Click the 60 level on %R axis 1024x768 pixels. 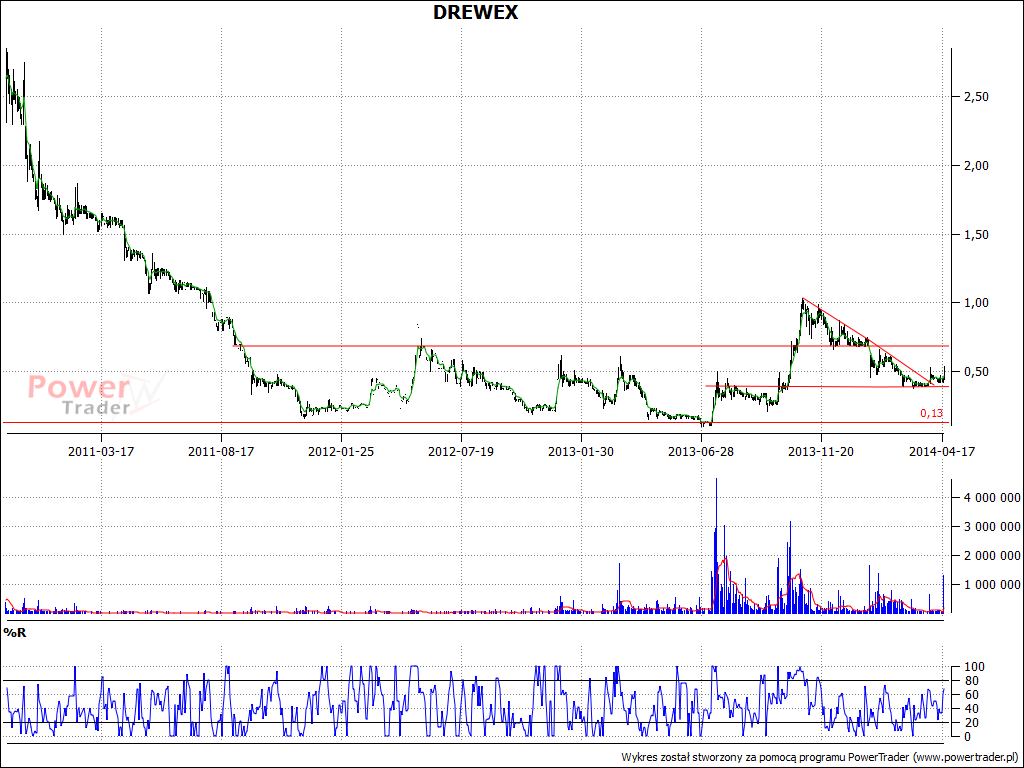971,695
